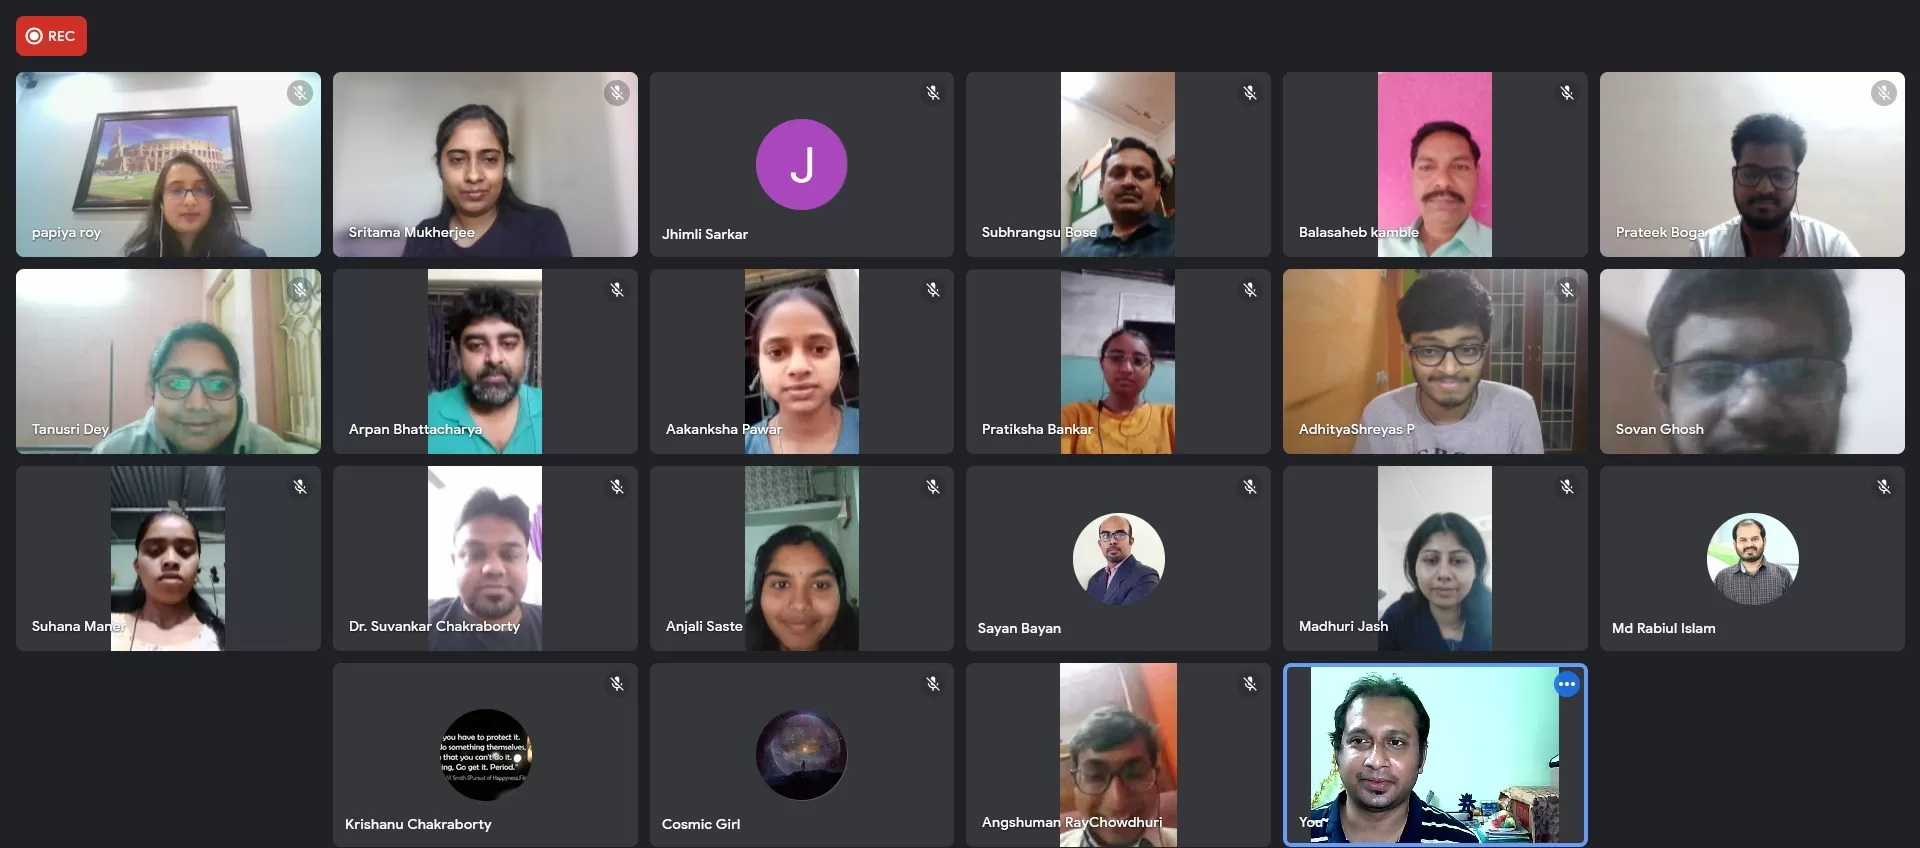Select the Cosmic Girl galaxy avatar
Viewport: 1920px width, 848px height.
[801, 755]
